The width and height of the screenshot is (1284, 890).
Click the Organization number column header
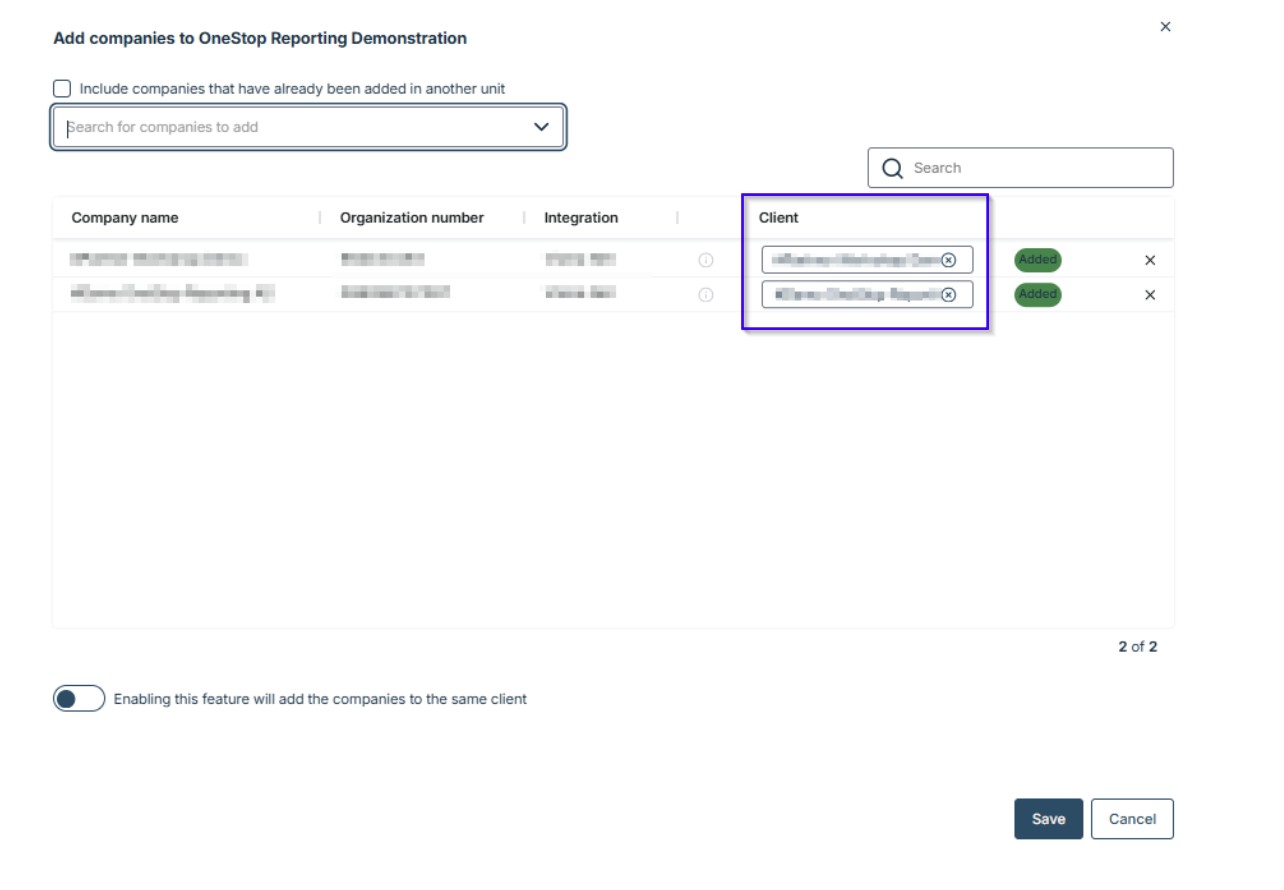pos(411,218)
